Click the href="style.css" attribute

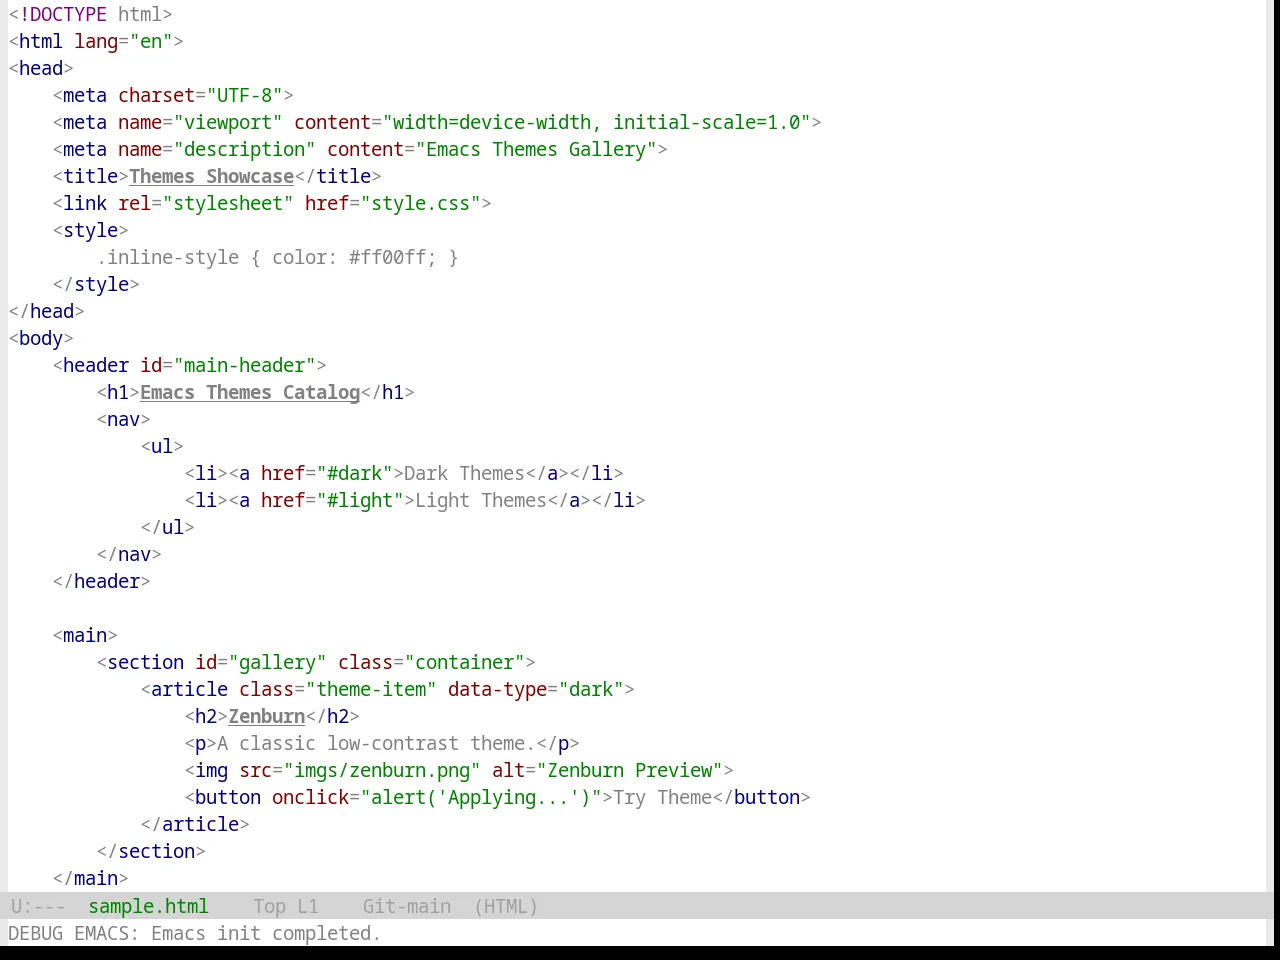[x=393, y=204]
